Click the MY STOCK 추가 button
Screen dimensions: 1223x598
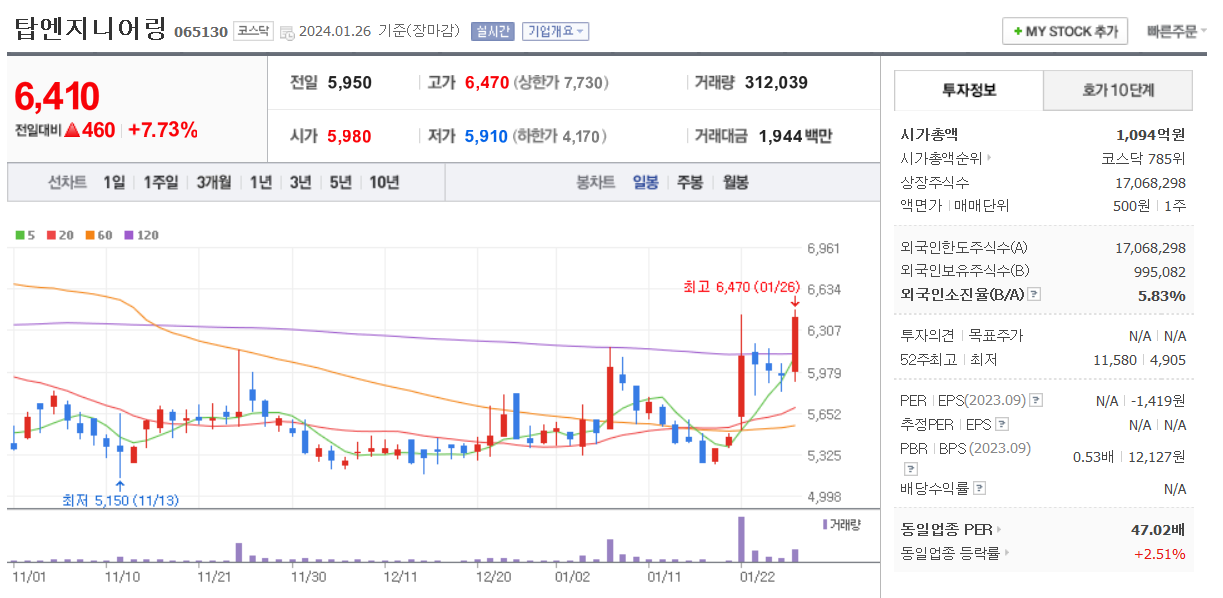pyautogui.click(x=1065, y=31)
